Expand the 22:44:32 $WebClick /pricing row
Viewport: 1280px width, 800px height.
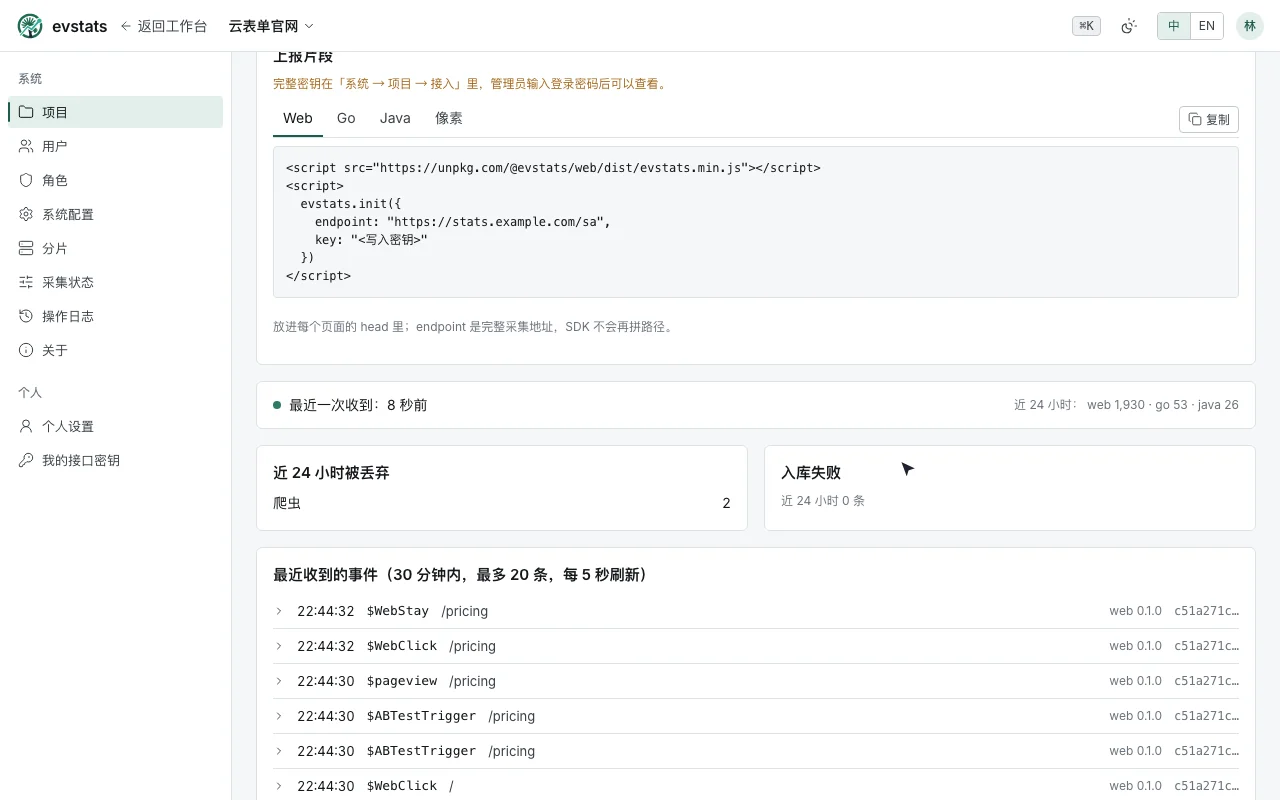pos(756,646)
